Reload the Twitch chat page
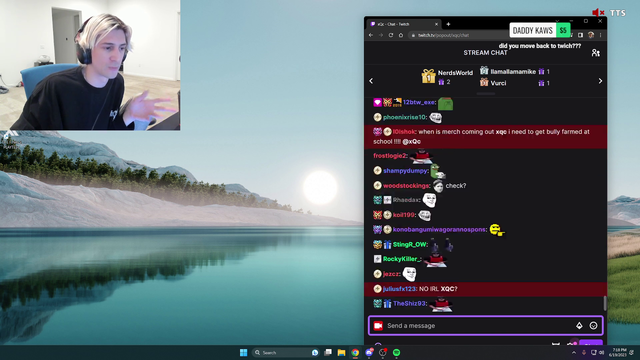 [391, 35]
